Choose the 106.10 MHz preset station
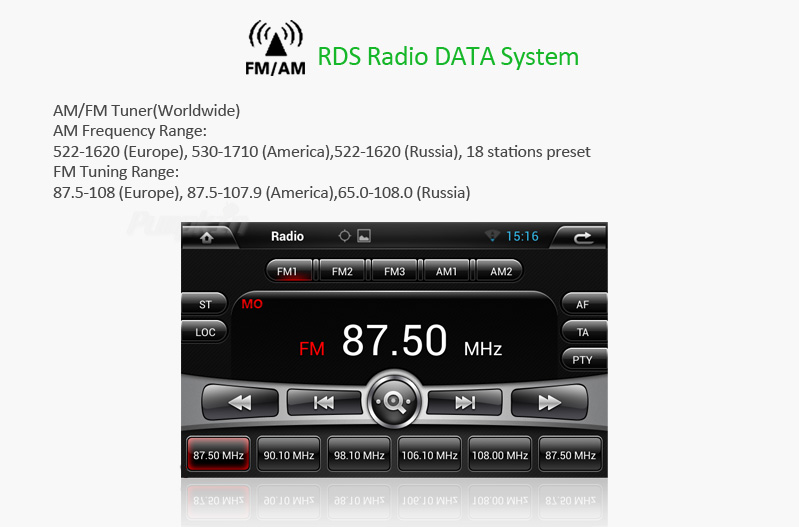 tap(429, 455)
